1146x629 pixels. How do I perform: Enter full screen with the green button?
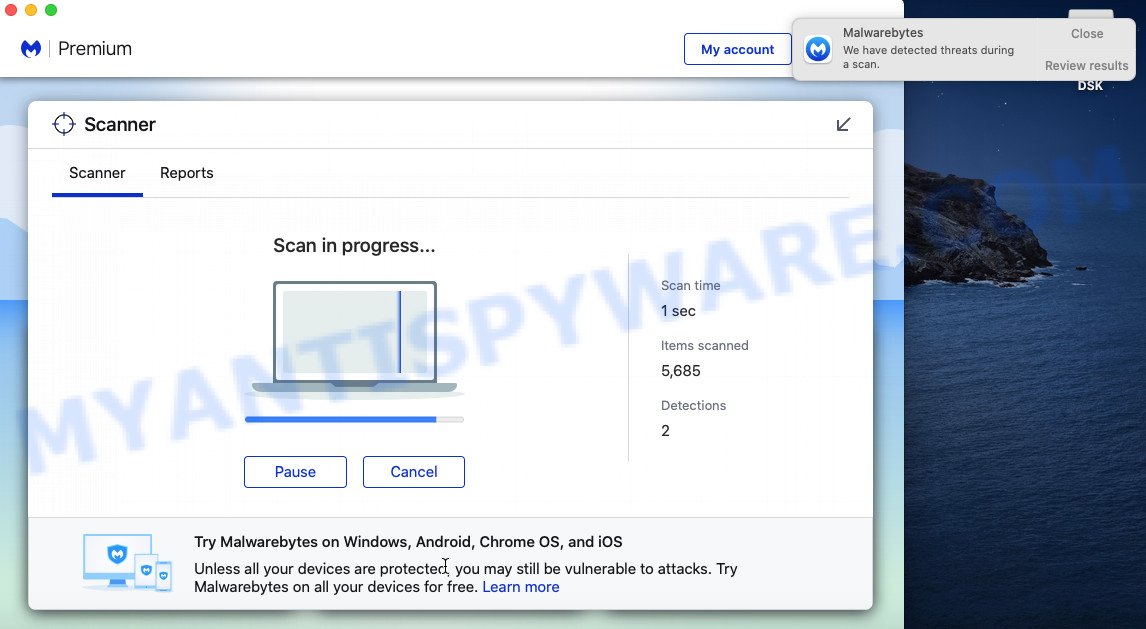click(51, 10)
